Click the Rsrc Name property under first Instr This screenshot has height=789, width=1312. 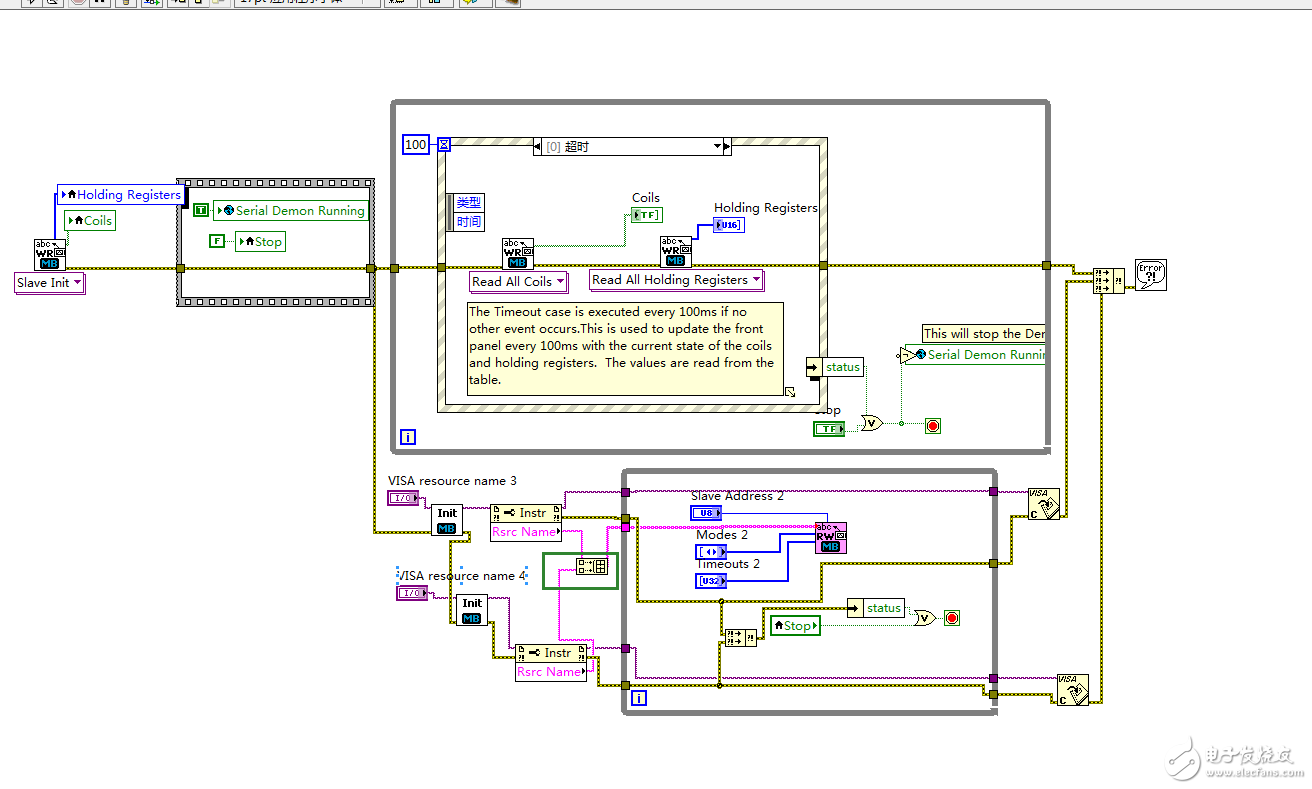click(525, 532)
